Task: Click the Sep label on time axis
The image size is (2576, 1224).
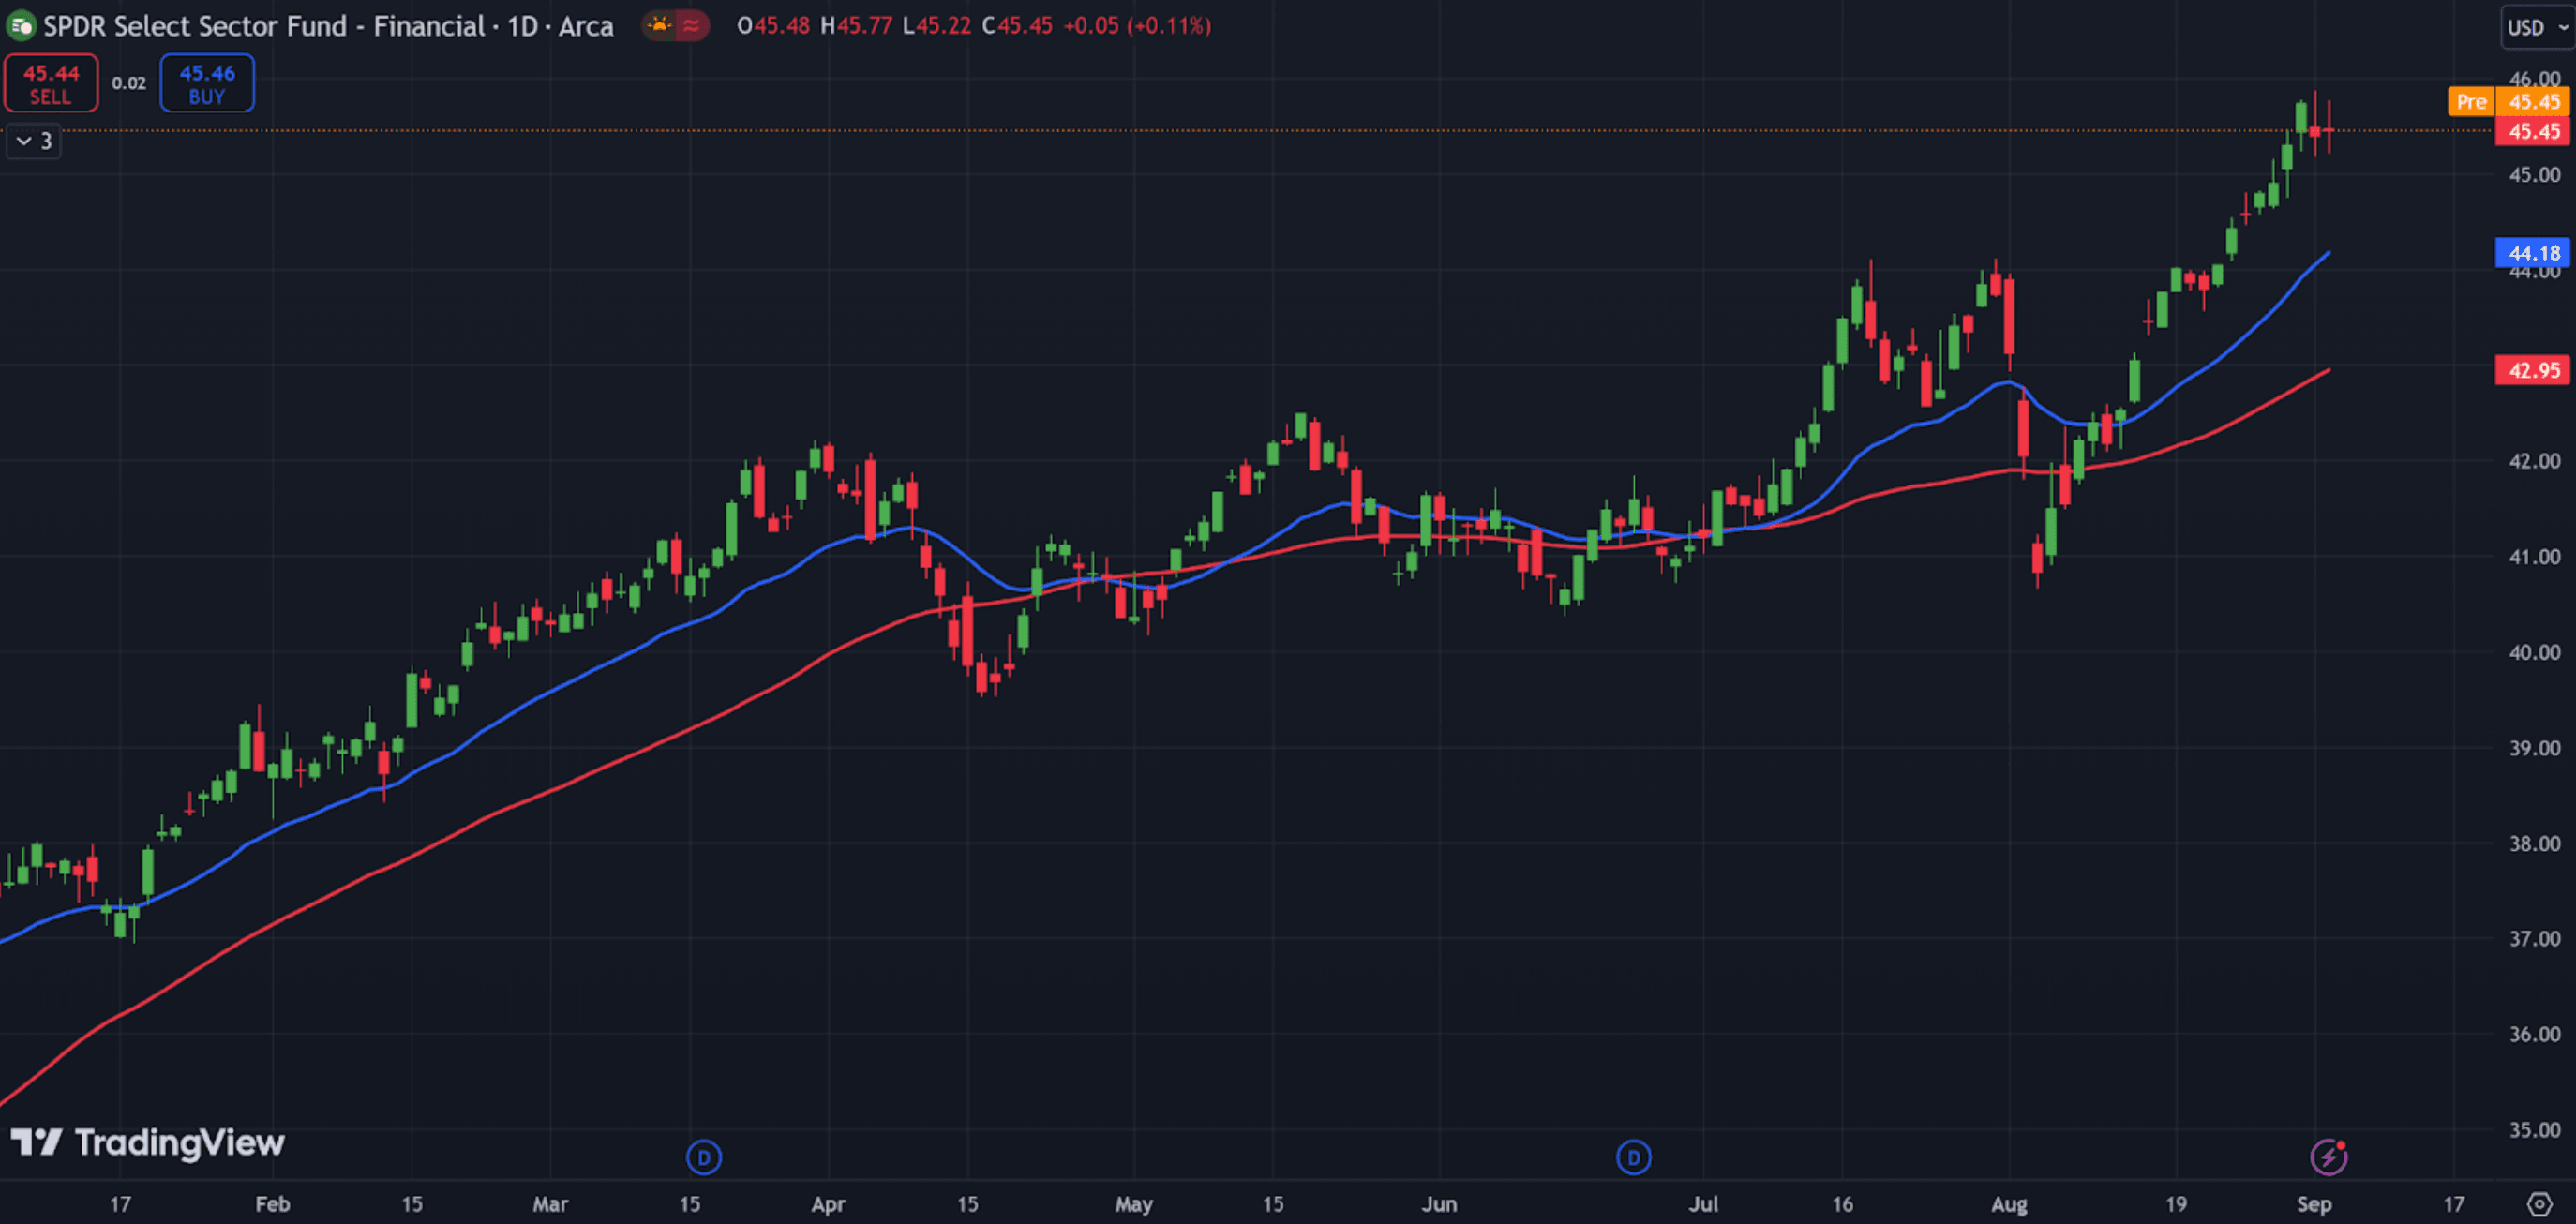Action: pos(2313,1204)
